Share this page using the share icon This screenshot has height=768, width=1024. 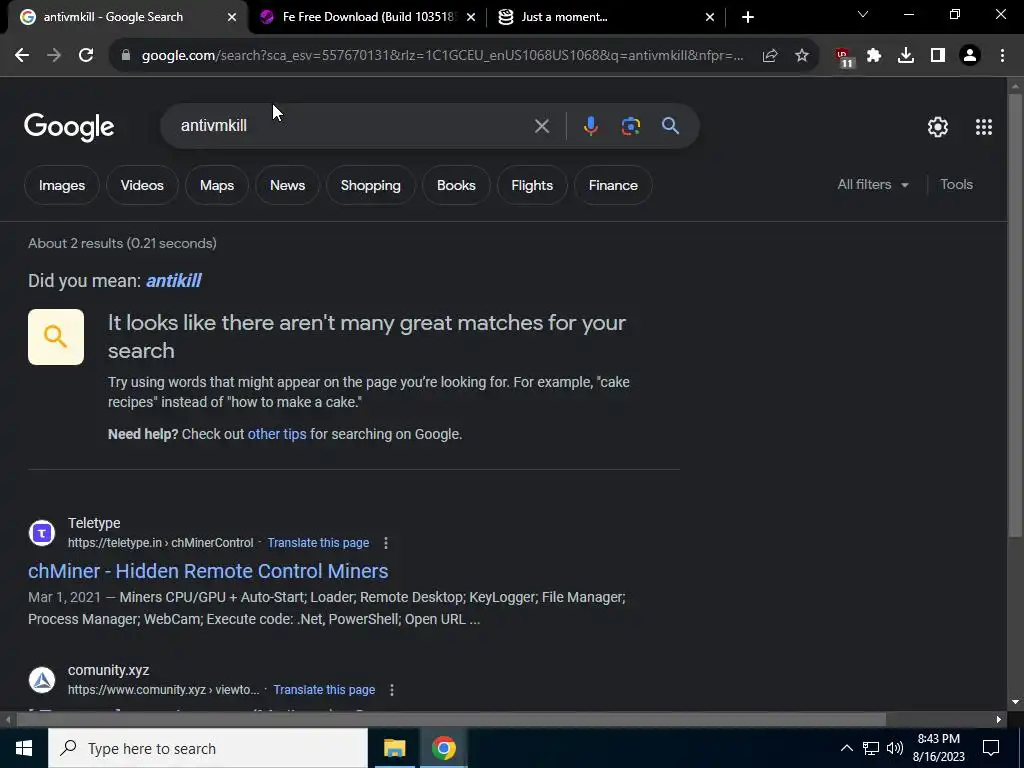click(x=770, y=56)
